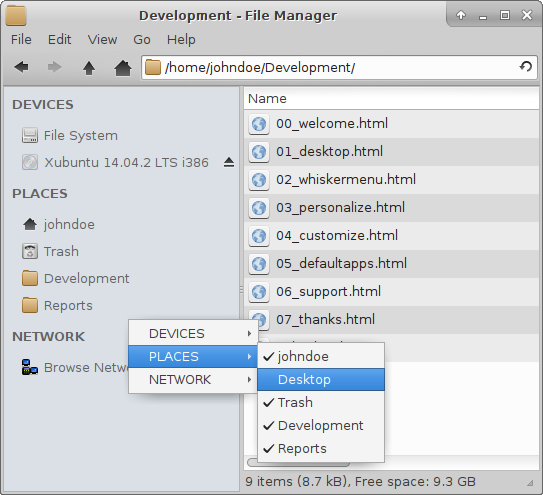Image resolution: width=543 pixels, height=495 pixels.
Task: Click the folder icon in the location bar
Action: [153, 67]
